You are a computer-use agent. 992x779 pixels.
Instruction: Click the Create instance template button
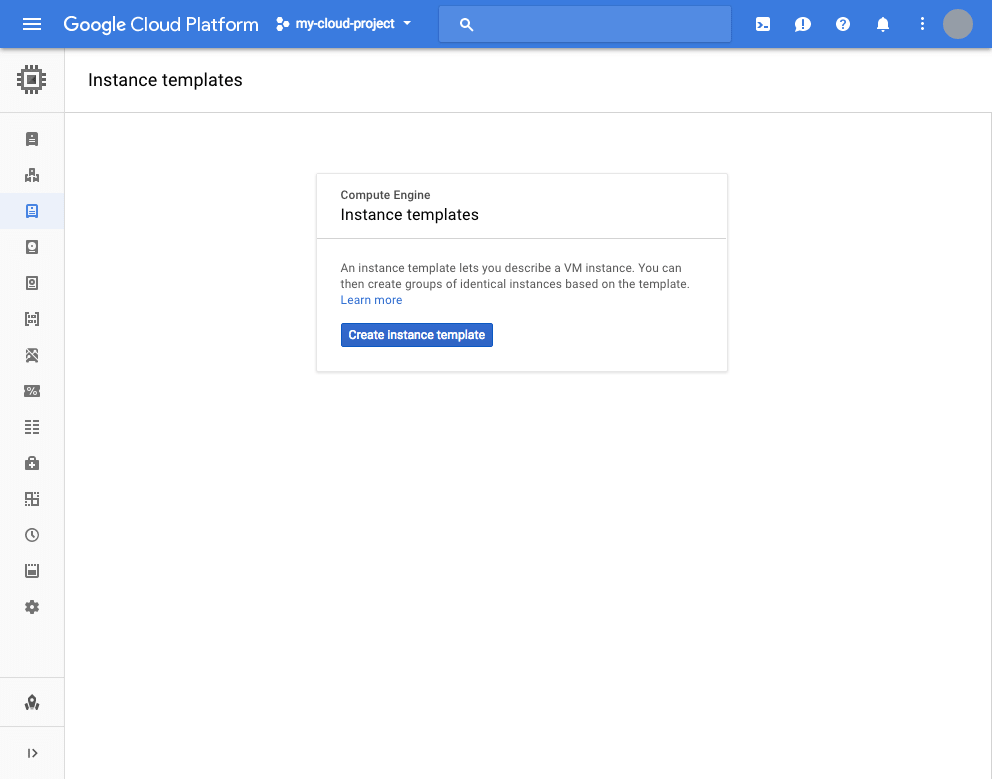[x=416, y=335]
